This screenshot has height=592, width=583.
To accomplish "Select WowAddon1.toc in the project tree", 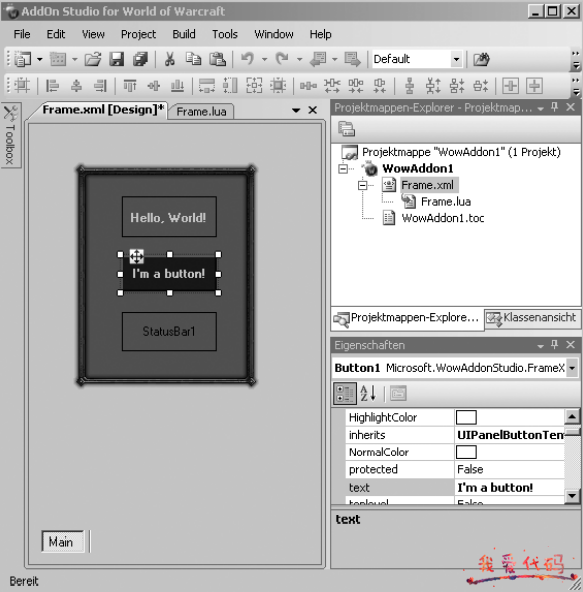I will tap(443, 218).
